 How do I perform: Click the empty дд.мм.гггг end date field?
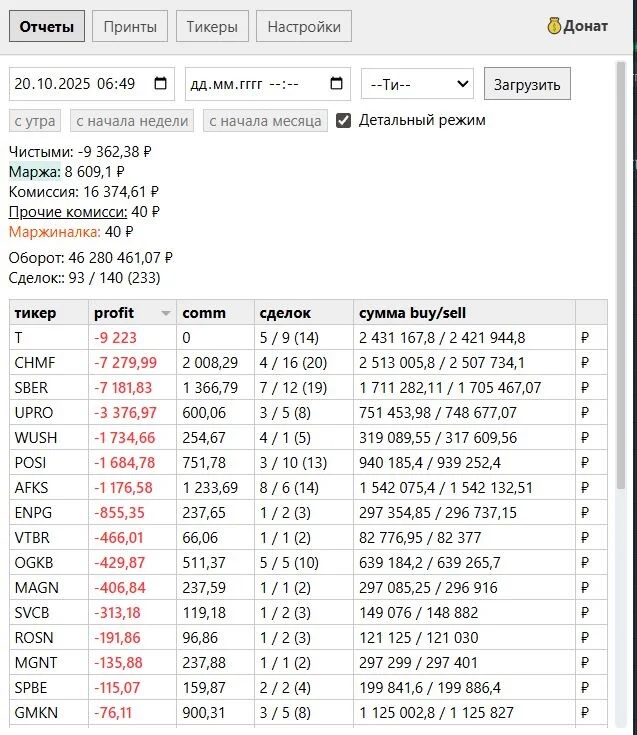point(268,84)
